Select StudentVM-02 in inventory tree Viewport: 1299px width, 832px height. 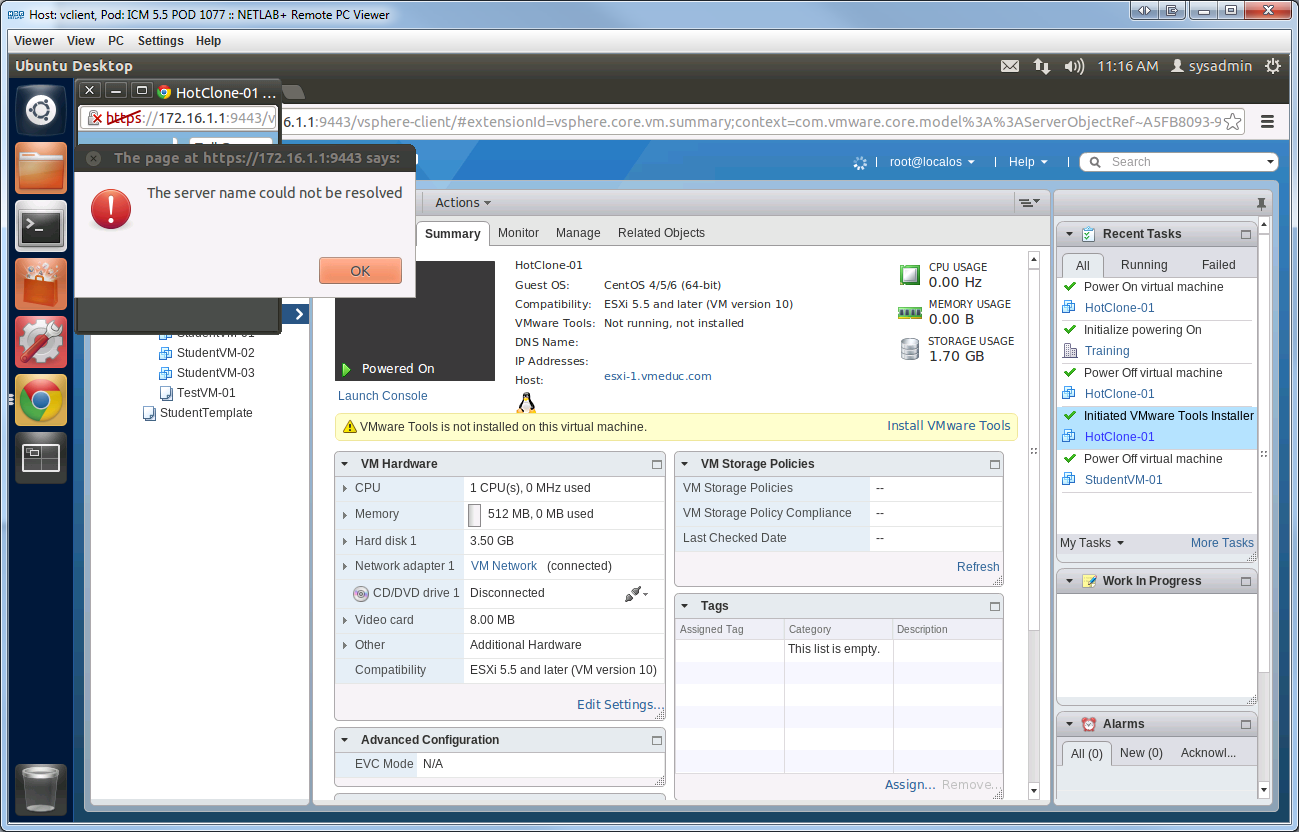tap(215, 353)
